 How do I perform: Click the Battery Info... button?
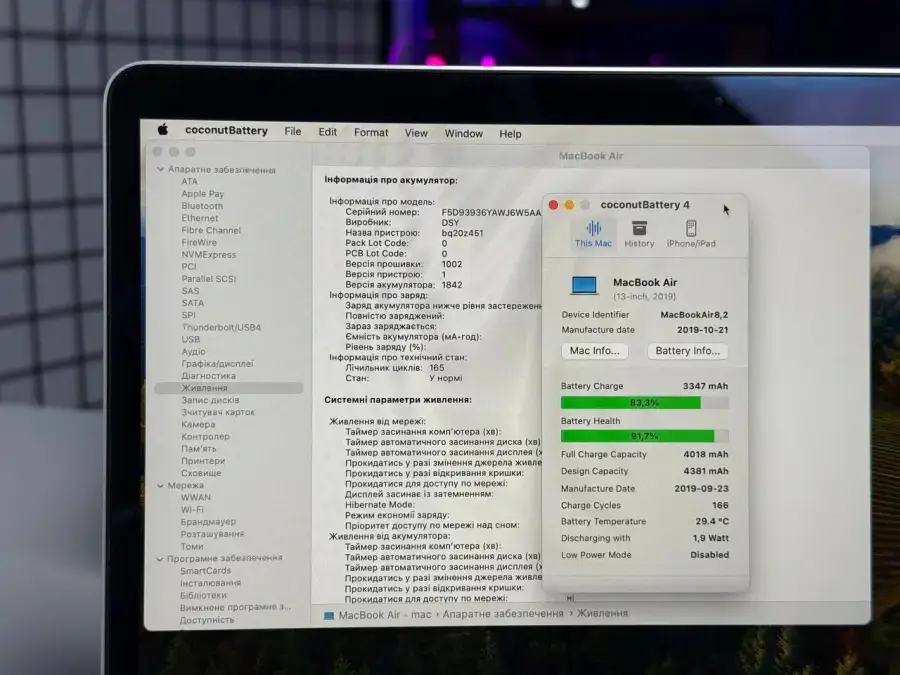[688, 350]
